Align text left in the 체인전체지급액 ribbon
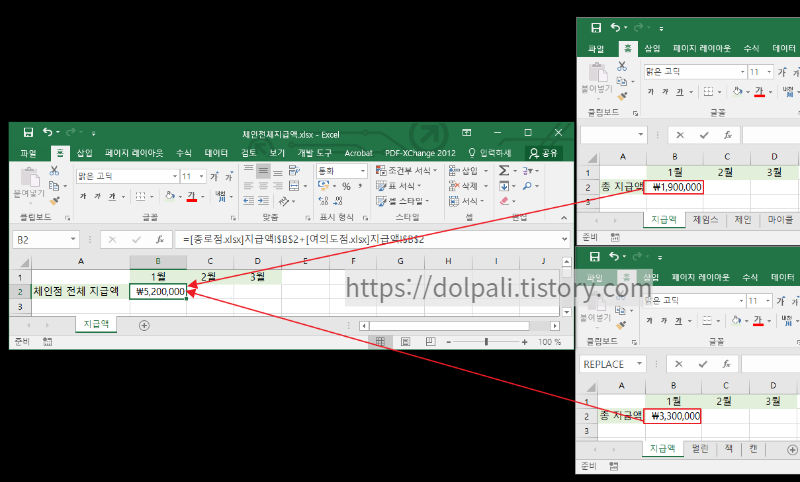Viewport: 800px width, 482px height. click(248, 186)
